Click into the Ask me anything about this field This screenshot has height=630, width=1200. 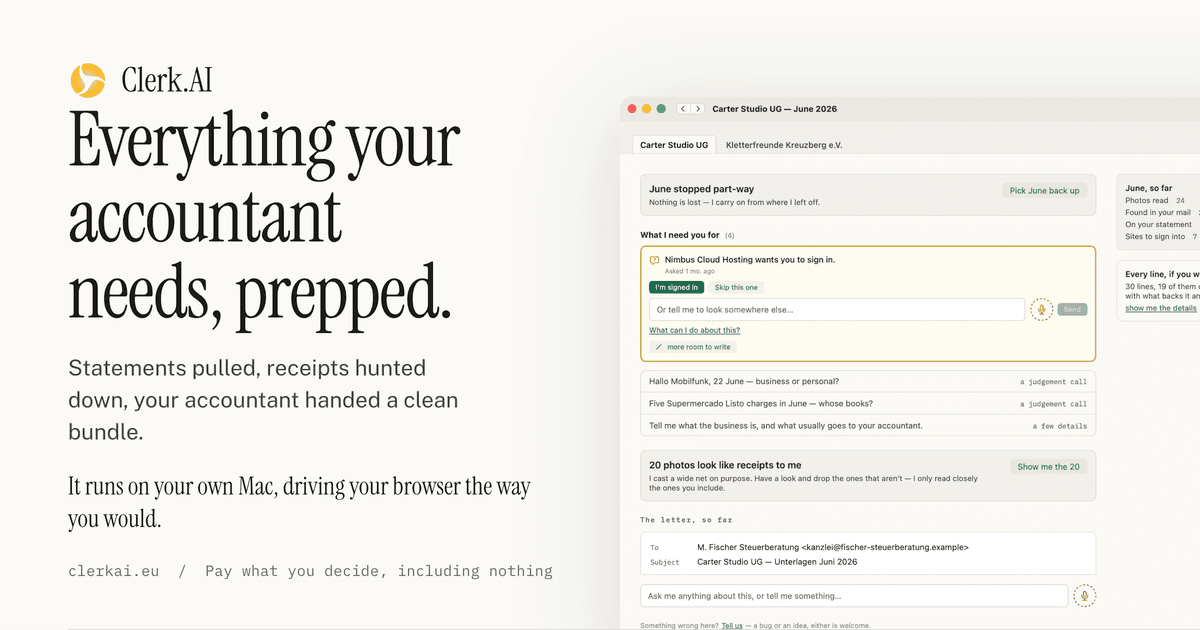click(x=854, y=596)
